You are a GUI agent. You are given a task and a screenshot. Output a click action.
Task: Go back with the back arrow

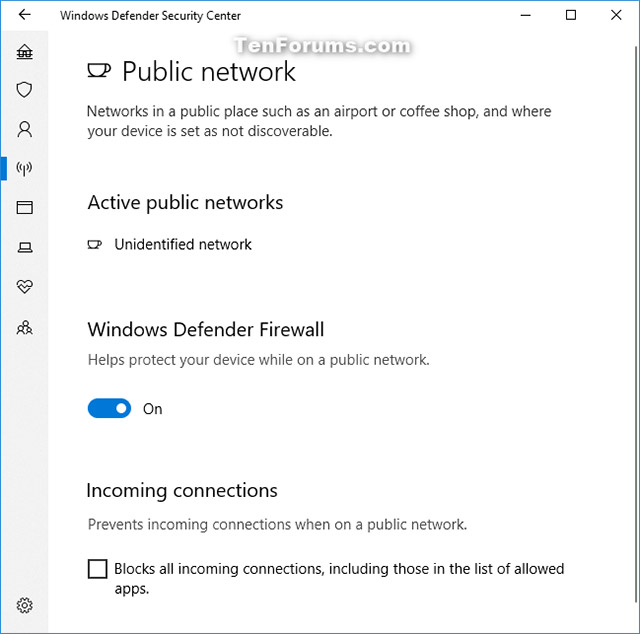(24, 15)
